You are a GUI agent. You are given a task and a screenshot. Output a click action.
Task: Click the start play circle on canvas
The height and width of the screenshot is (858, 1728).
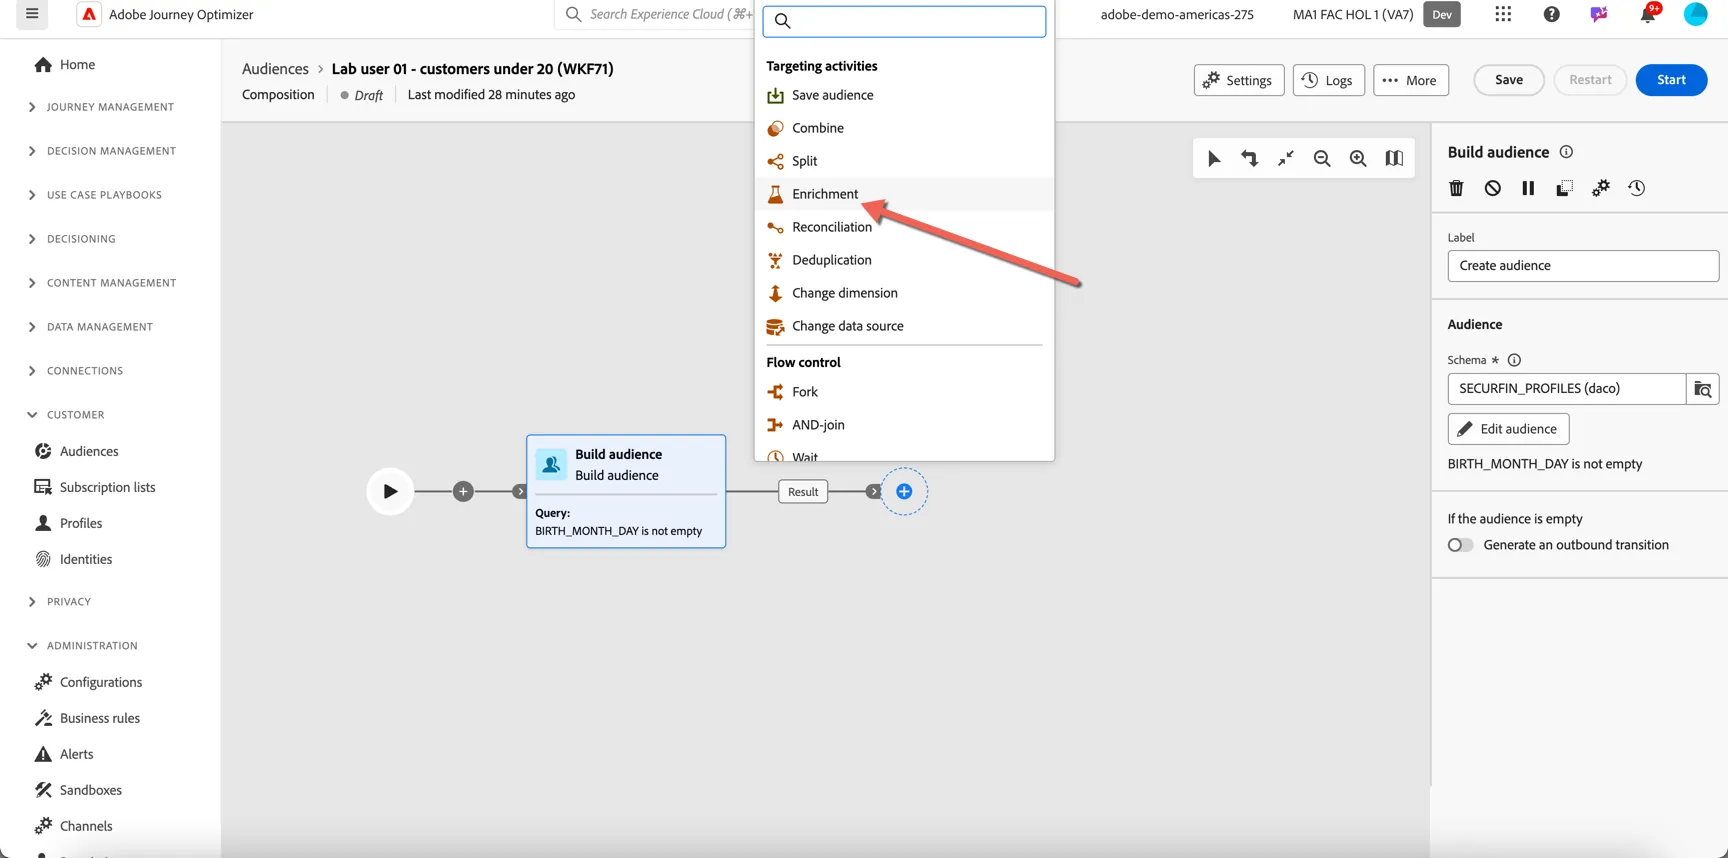point(390,491)
